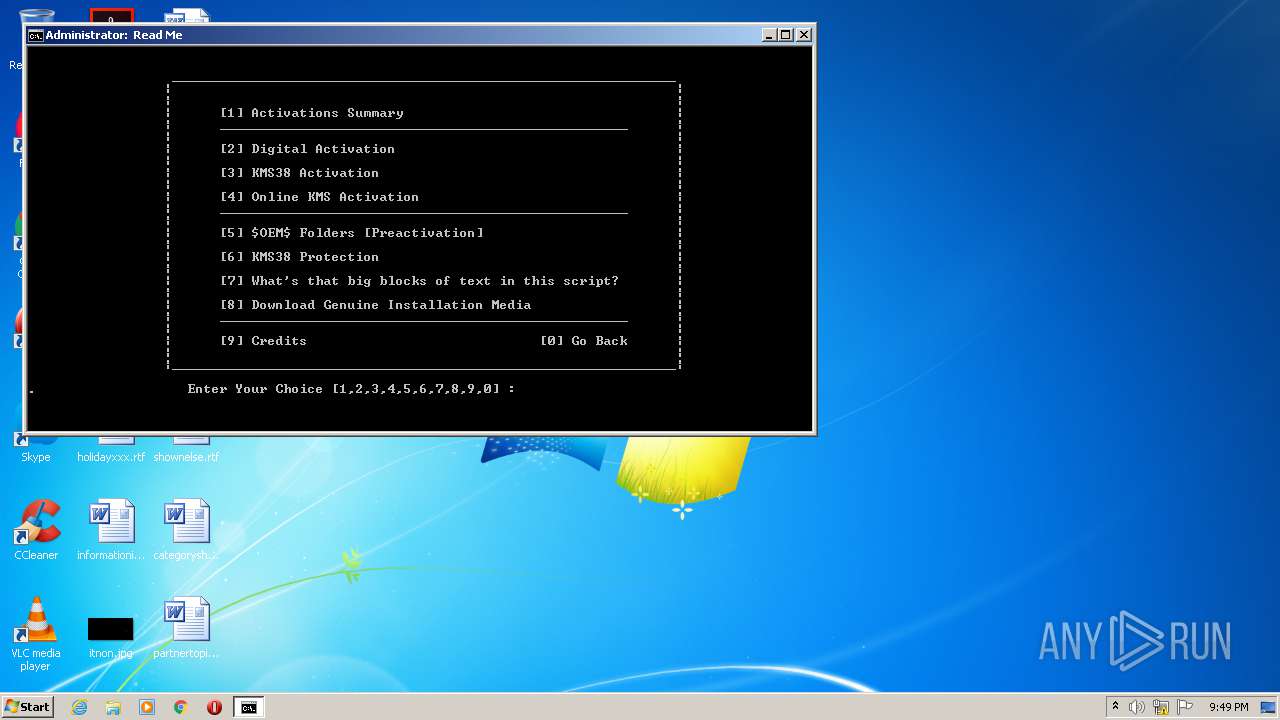Image resolution: width=1280 pixels, height=720 pixels.
Task: Click the [9] Credits line
Action: (x=264, y=341)
